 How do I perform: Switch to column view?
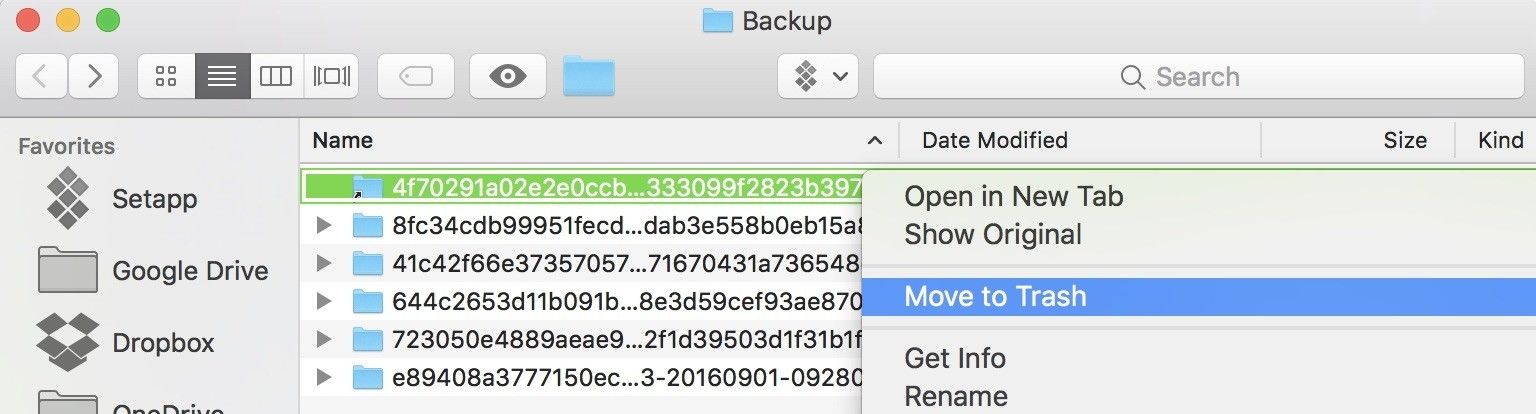pyautogui.click(x=275, y=77)
